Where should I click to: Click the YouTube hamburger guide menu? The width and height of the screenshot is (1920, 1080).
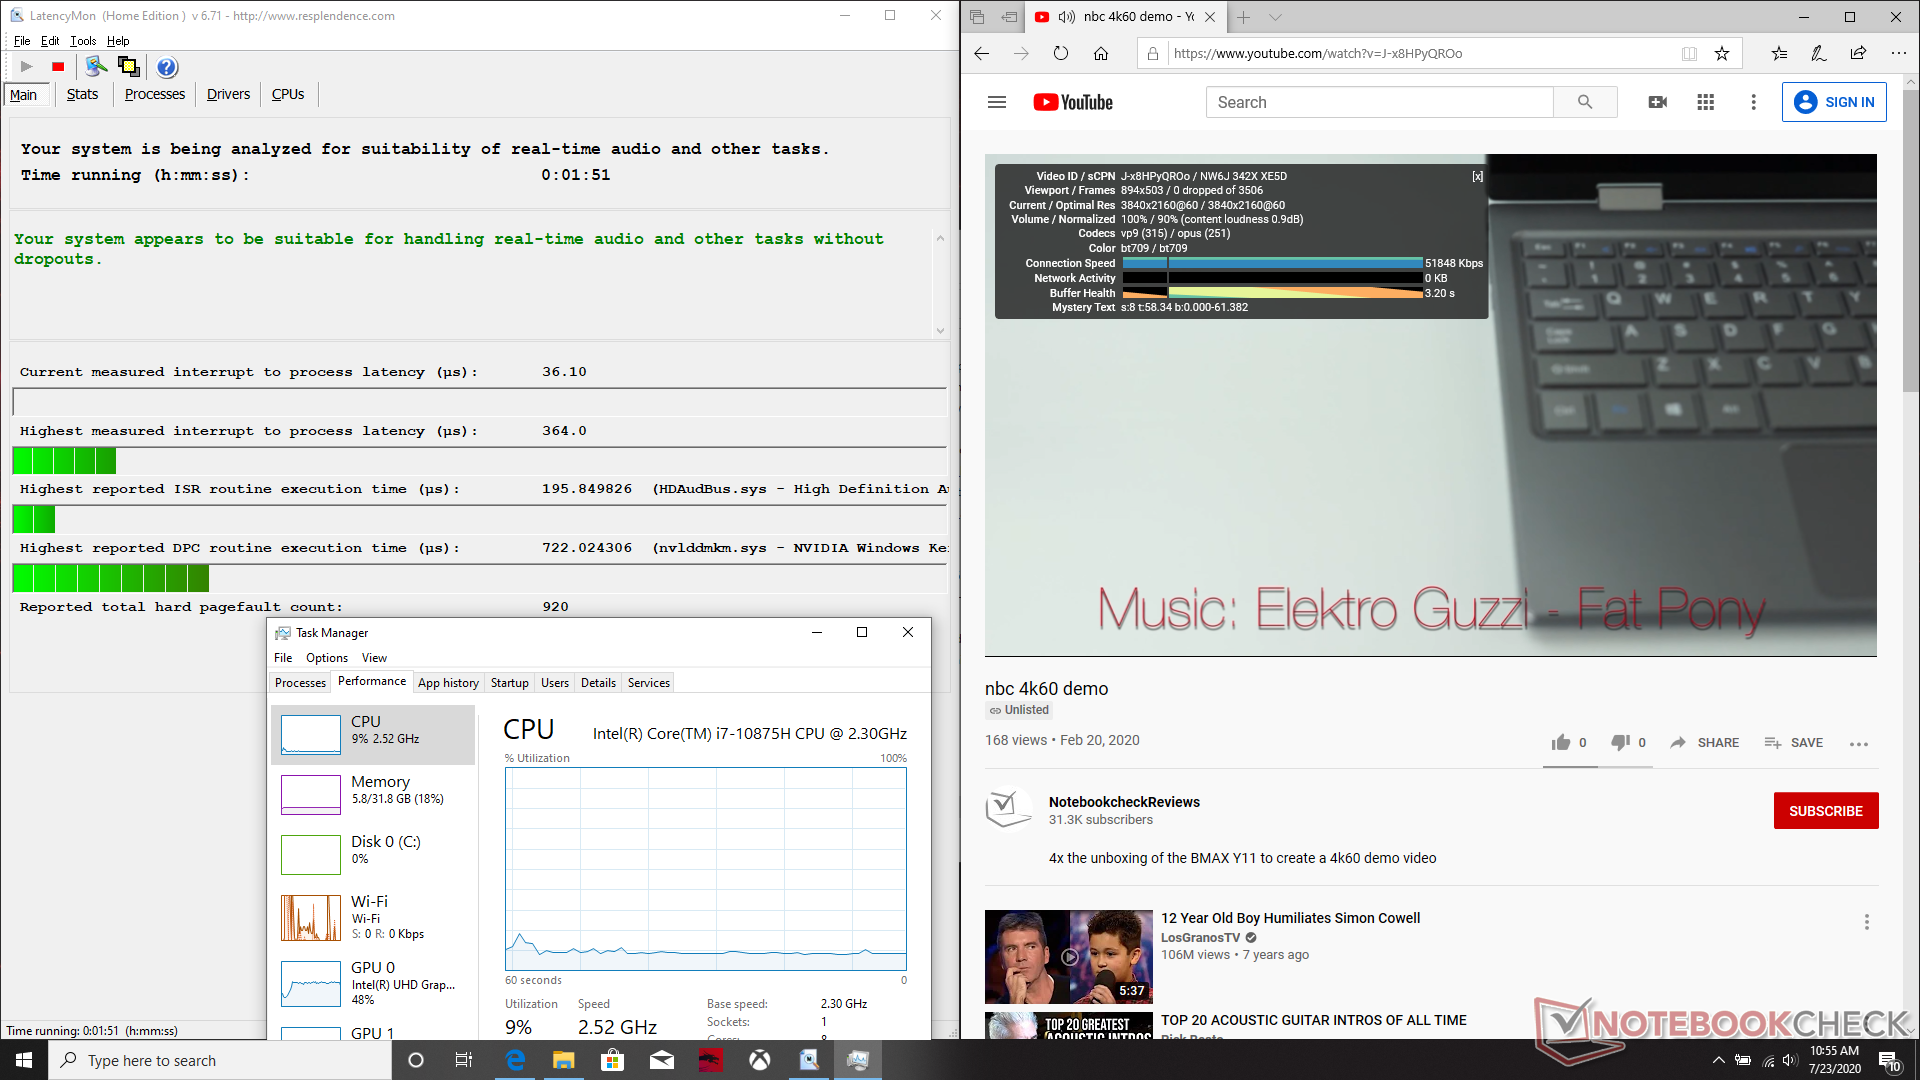996,102
